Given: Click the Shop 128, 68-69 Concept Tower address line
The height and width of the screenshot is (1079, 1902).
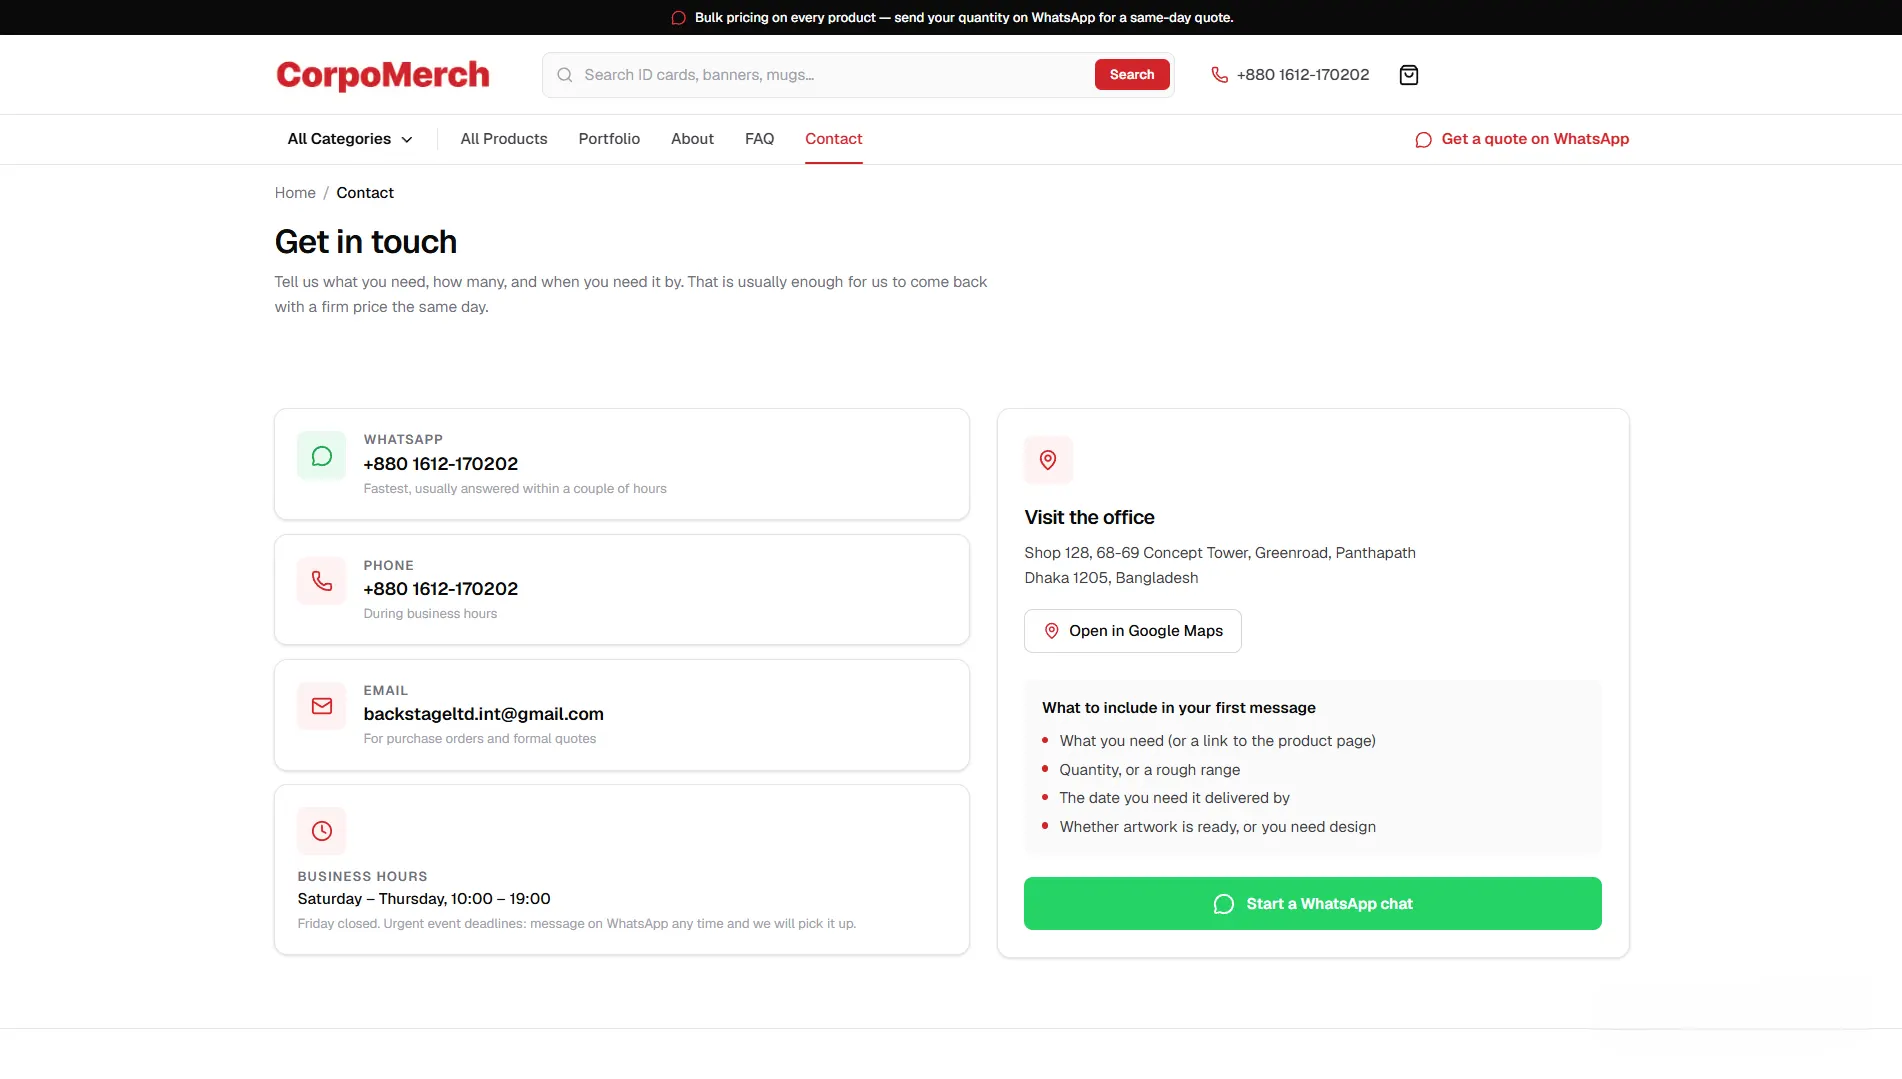Looking at the screenshot, I should pyautogui.click(x=1220, y=553).
